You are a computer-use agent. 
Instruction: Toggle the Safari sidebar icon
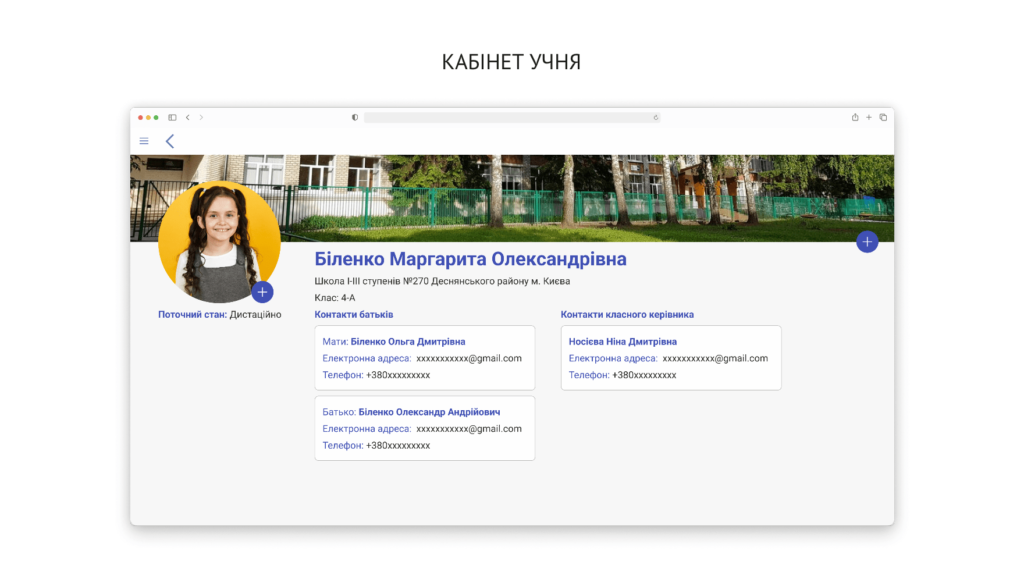(172, 118)
